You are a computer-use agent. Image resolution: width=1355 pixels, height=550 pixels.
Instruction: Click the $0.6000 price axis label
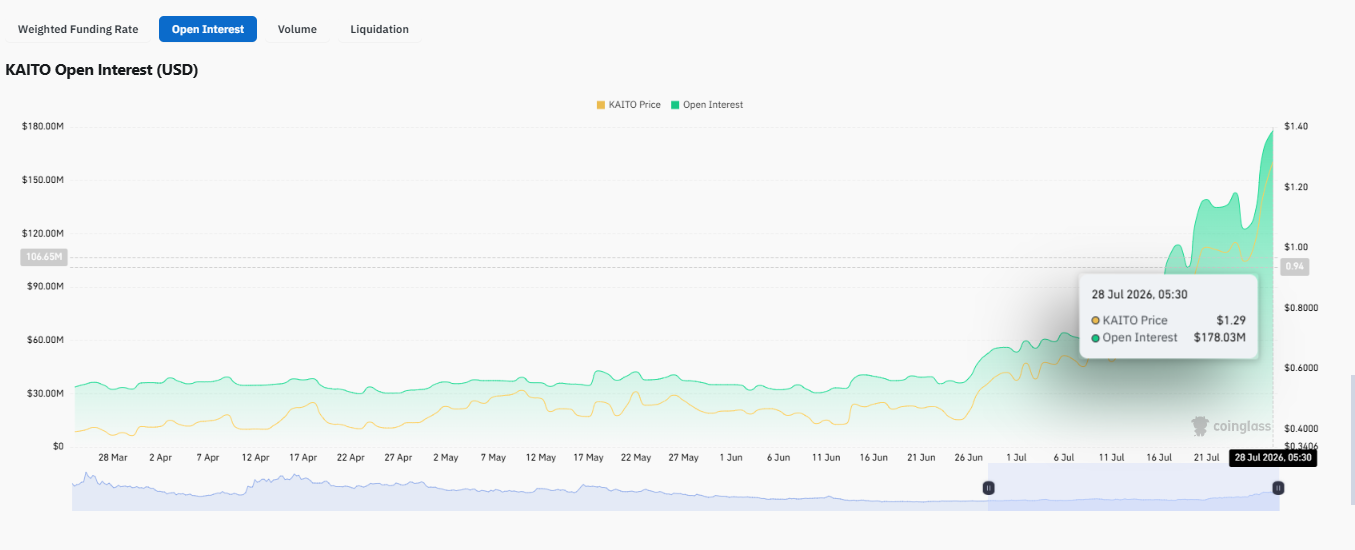point(1301,368)
